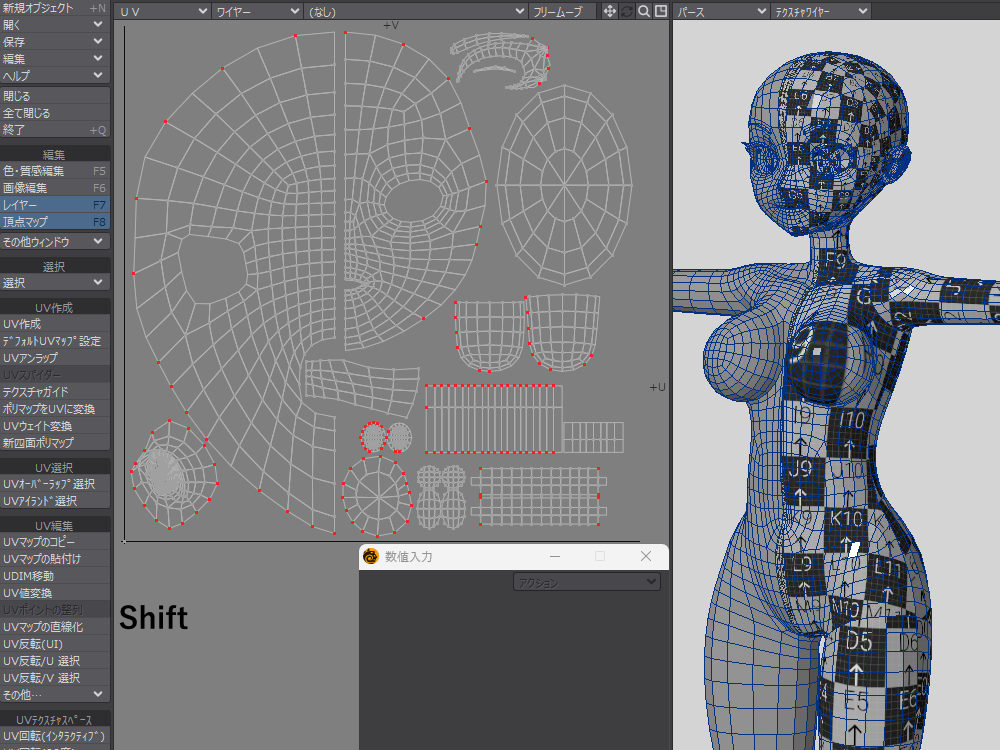Expand the その他ウィンドウ menu

(x=54, y=241)
